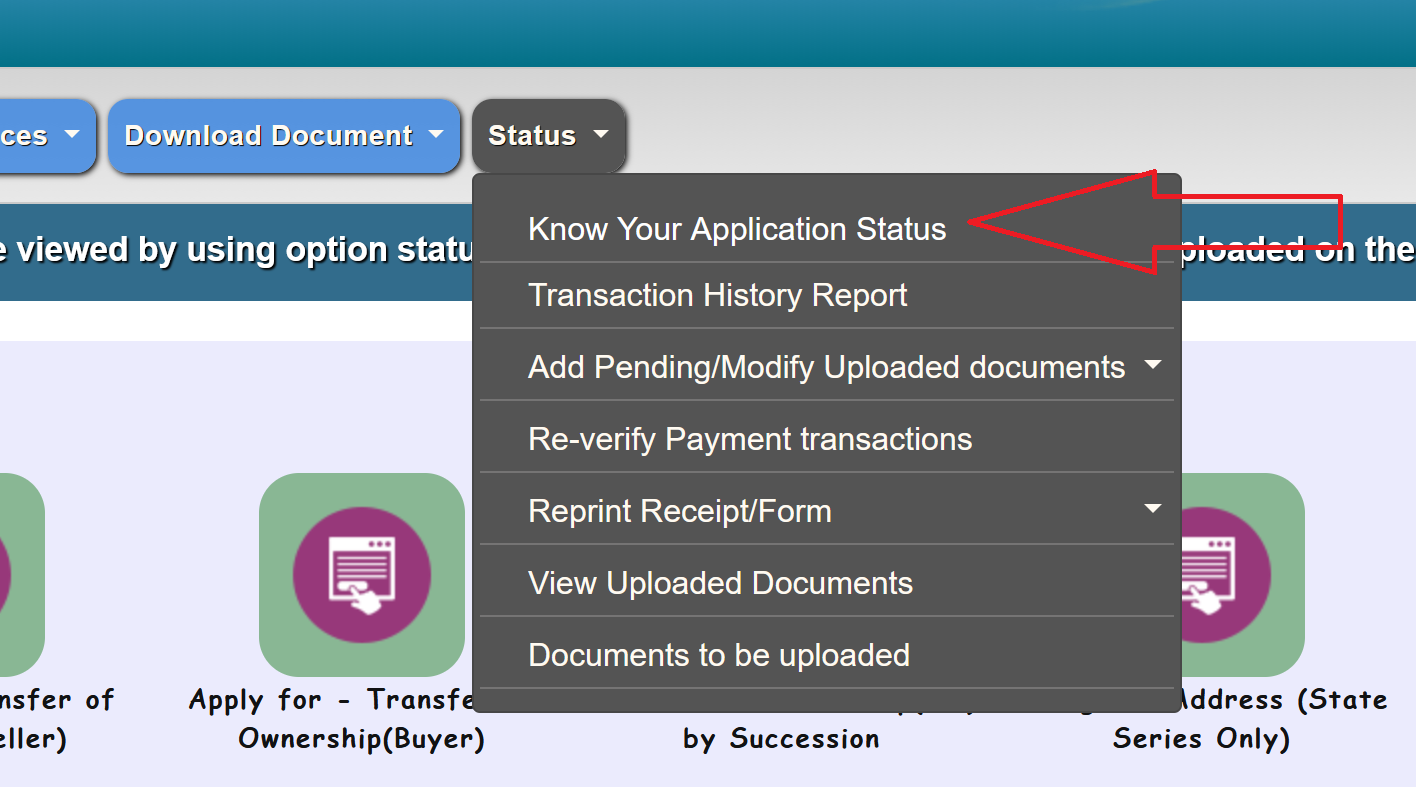
Task: Open the partially visible Services dropdown
Action: click(x=40, y=135)
